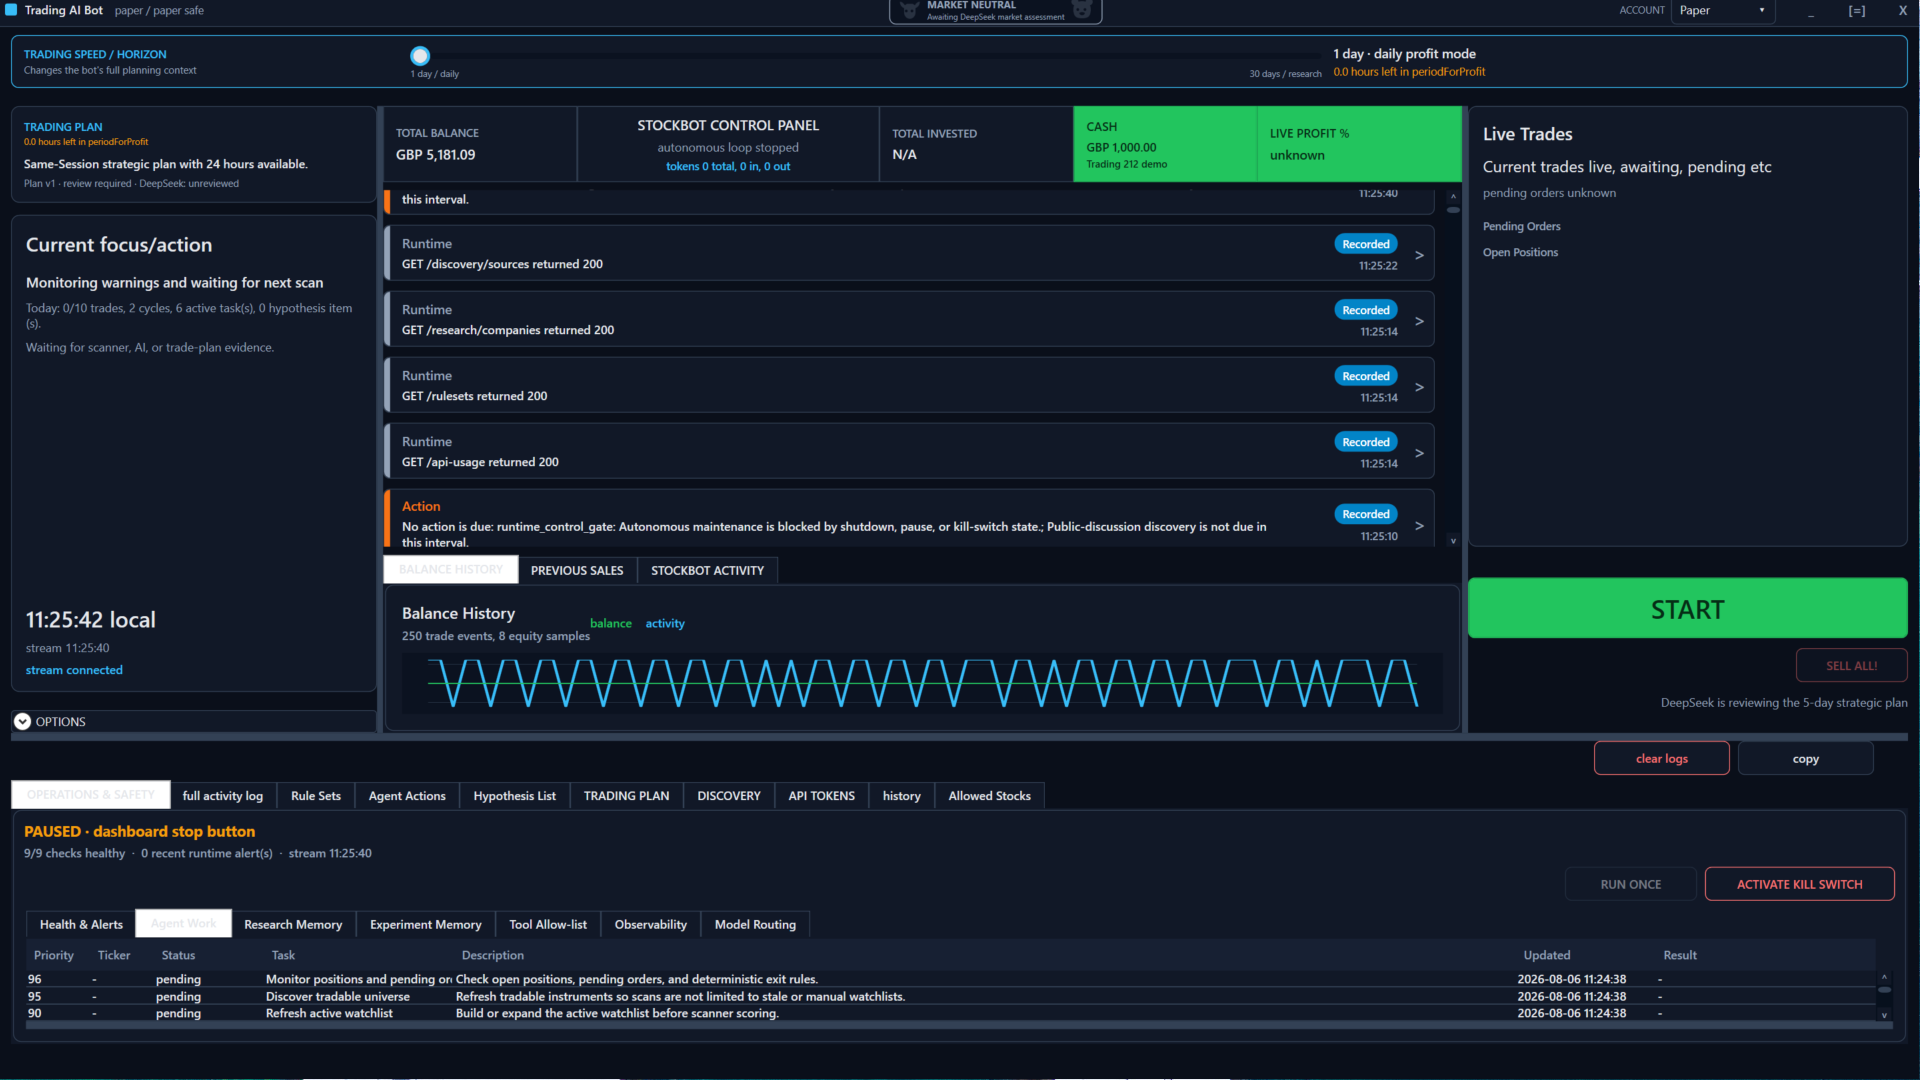Select the OPERATIONS & SAFETY tab
The image size is (1920, 1080).
tap(91, 795)
